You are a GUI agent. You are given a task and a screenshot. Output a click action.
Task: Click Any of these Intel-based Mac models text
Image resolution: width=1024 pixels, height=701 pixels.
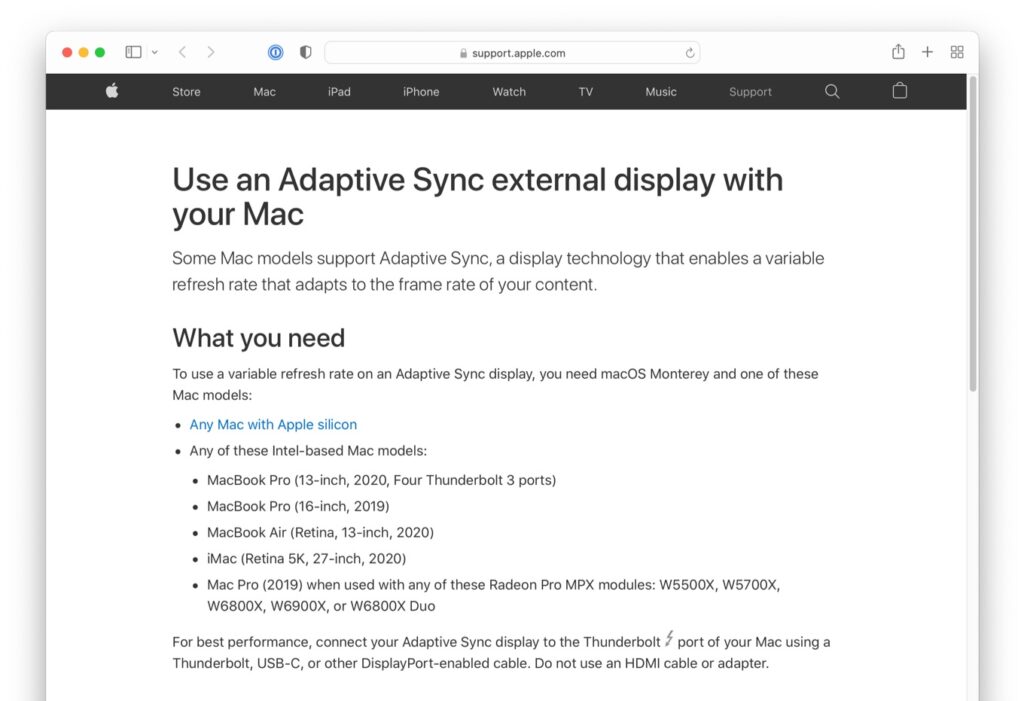pos(308,451)
